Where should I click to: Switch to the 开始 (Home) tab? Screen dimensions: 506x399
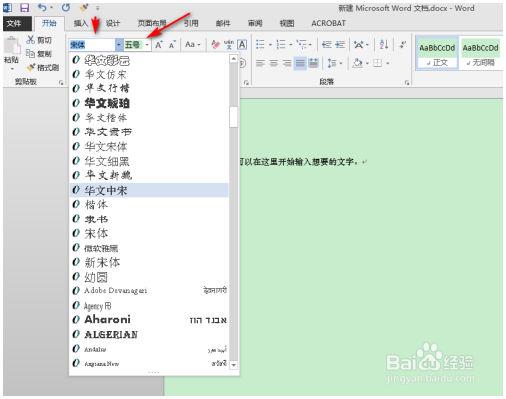coord(49,23)
